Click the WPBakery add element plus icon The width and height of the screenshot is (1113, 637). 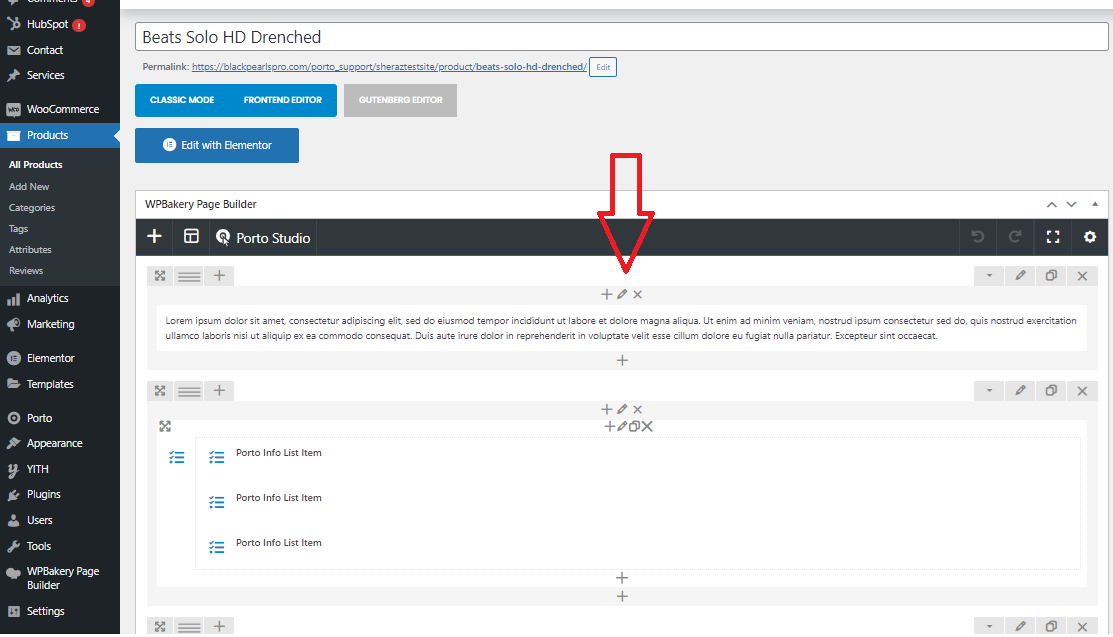pos(154,237)
